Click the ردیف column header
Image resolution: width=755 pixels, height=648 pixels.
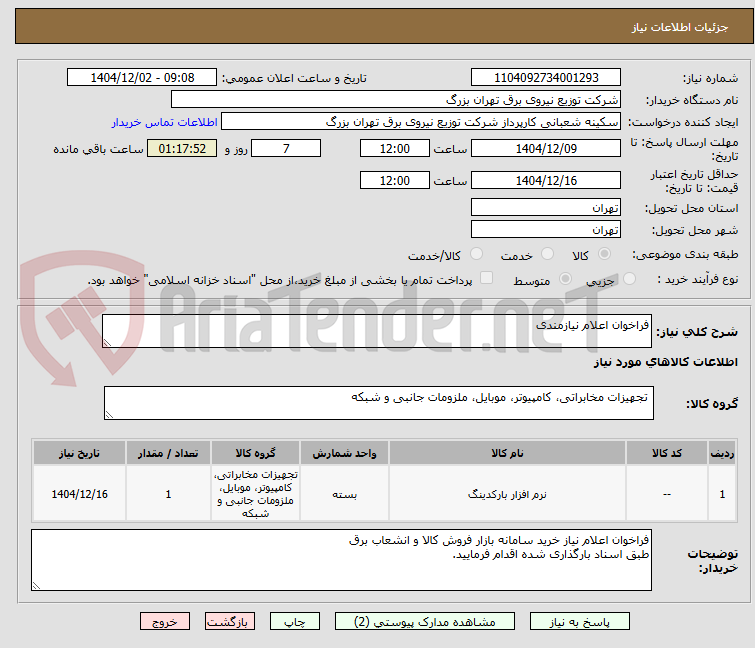(722, 453)
